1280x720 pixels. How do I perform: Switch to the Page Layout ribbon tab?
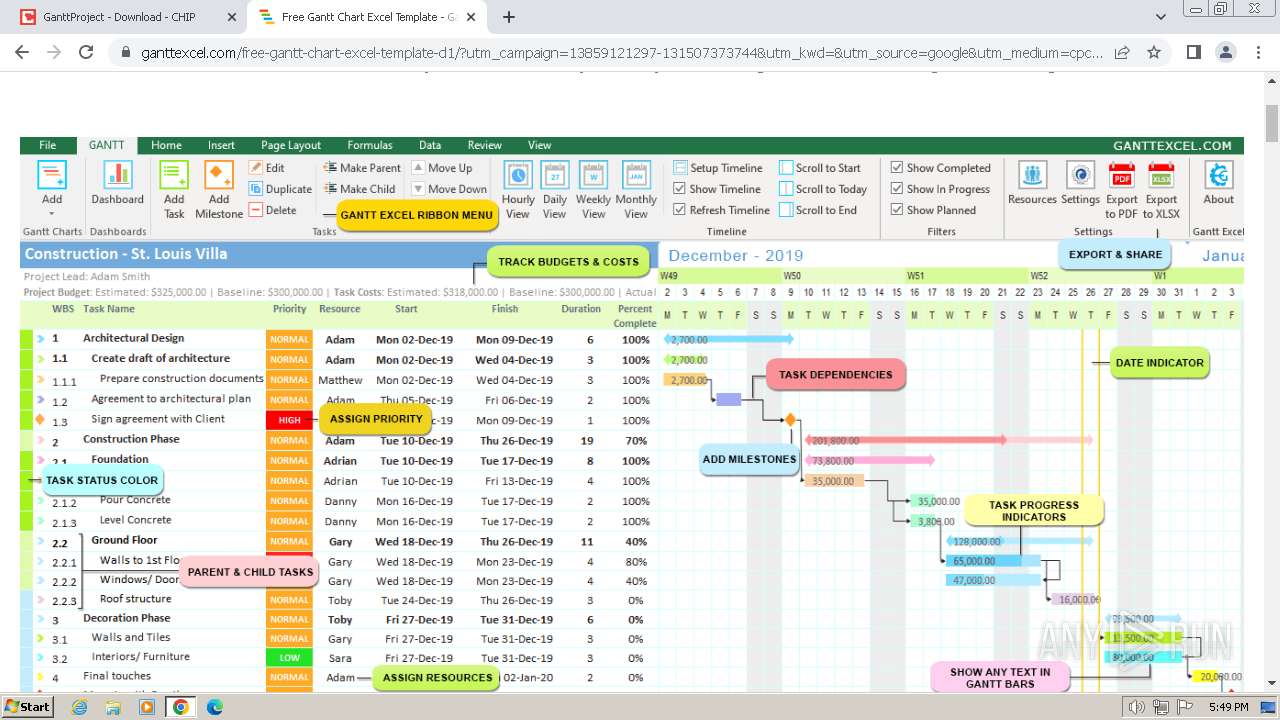(x=291, y=145)
